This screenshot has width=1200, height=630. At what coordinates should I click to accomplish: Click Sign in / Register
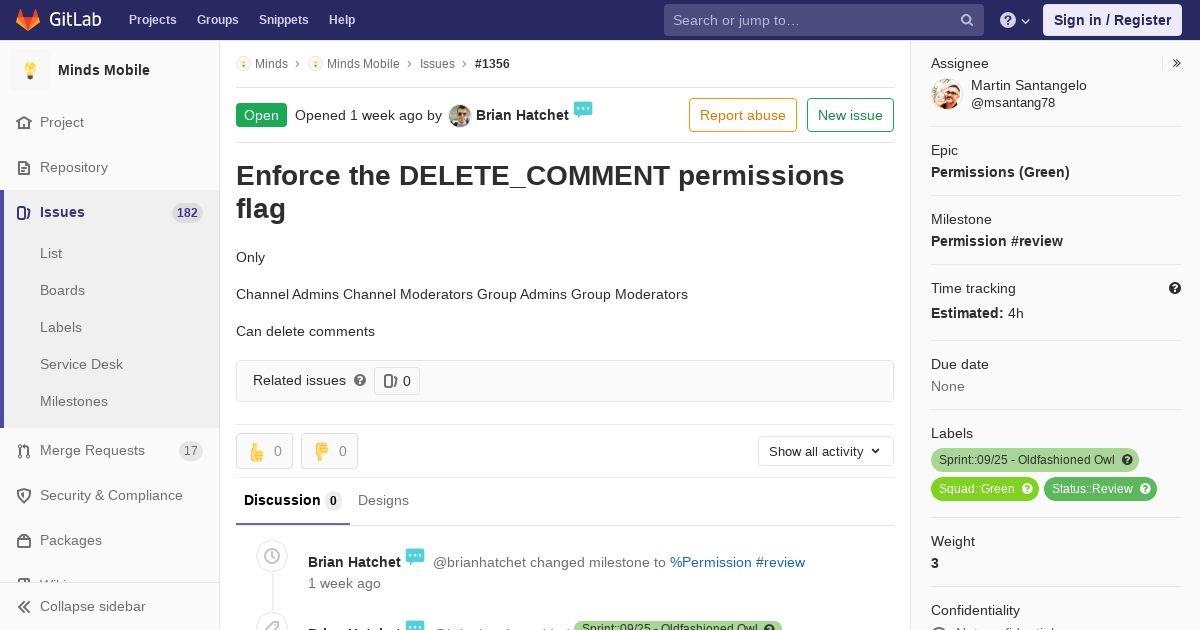click(1112, 20)
